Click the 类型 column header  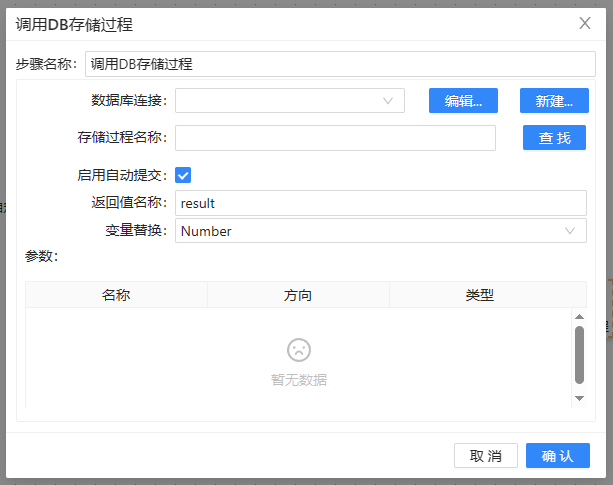(x=480, y=295)
